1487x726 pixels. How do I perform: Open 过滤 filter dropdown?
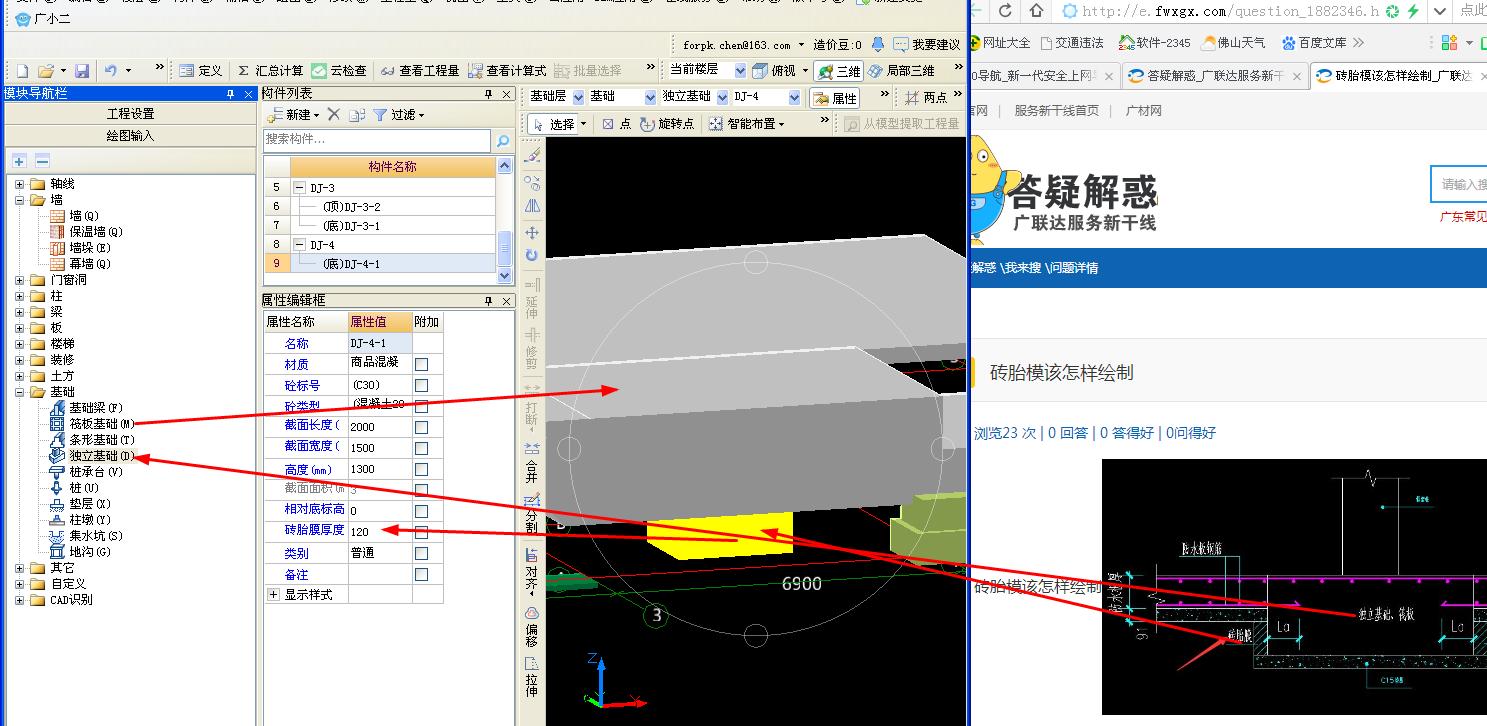pos(399,115)
